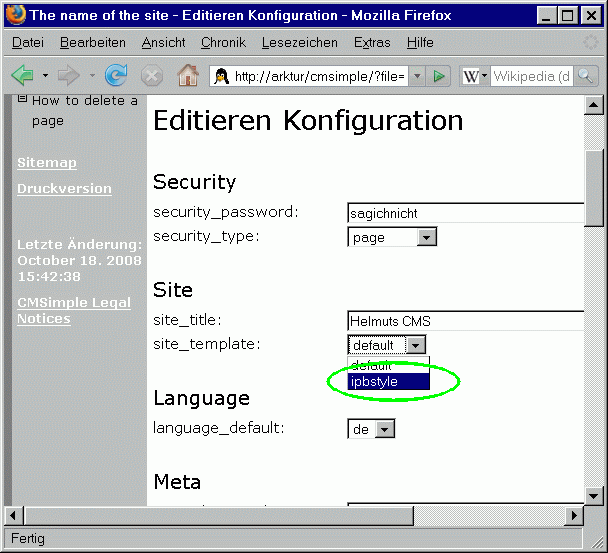
Task: Open the Sitemap link
Action: (x=47, y=163)
